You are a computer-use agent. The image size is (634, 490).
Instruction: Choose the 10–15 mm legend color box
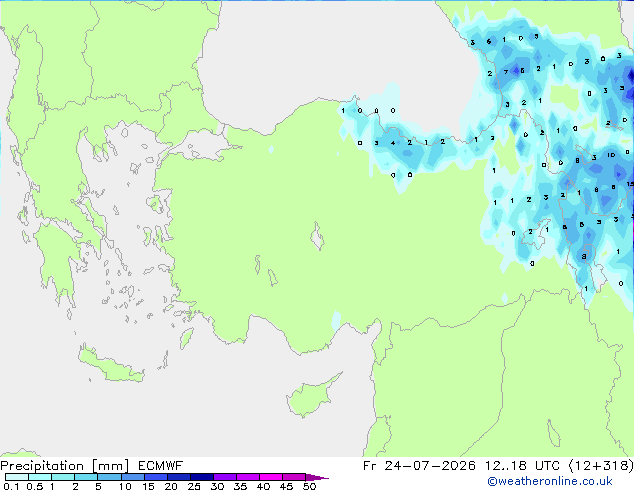132,477
